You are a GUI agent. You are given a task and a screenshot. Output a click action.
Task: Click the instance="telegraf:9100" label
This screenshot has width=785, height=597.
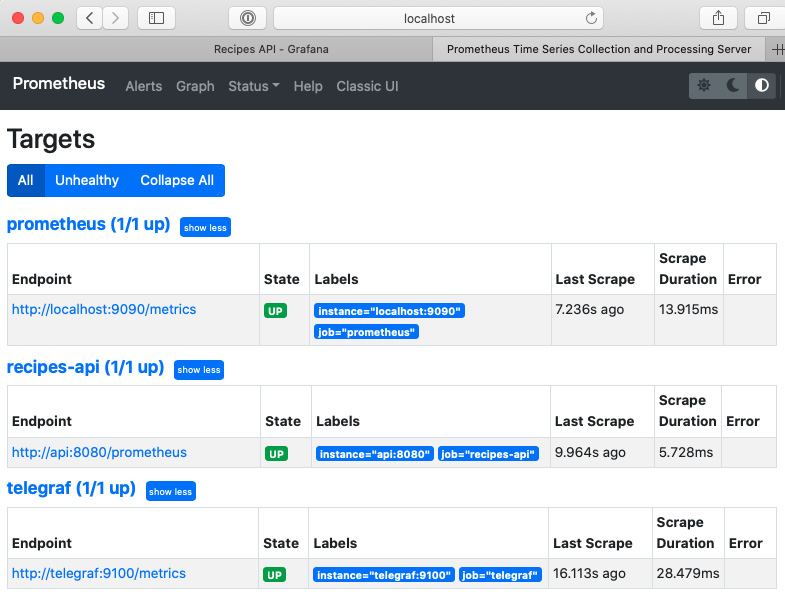(383, 575)
